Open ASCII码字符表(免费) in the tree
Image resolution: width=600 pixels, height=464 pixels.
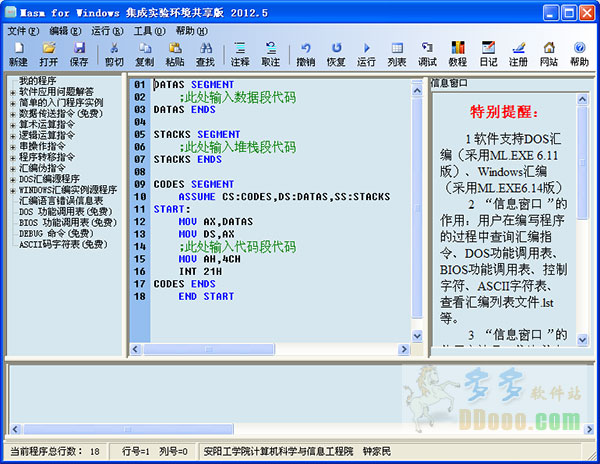point(63,244)
